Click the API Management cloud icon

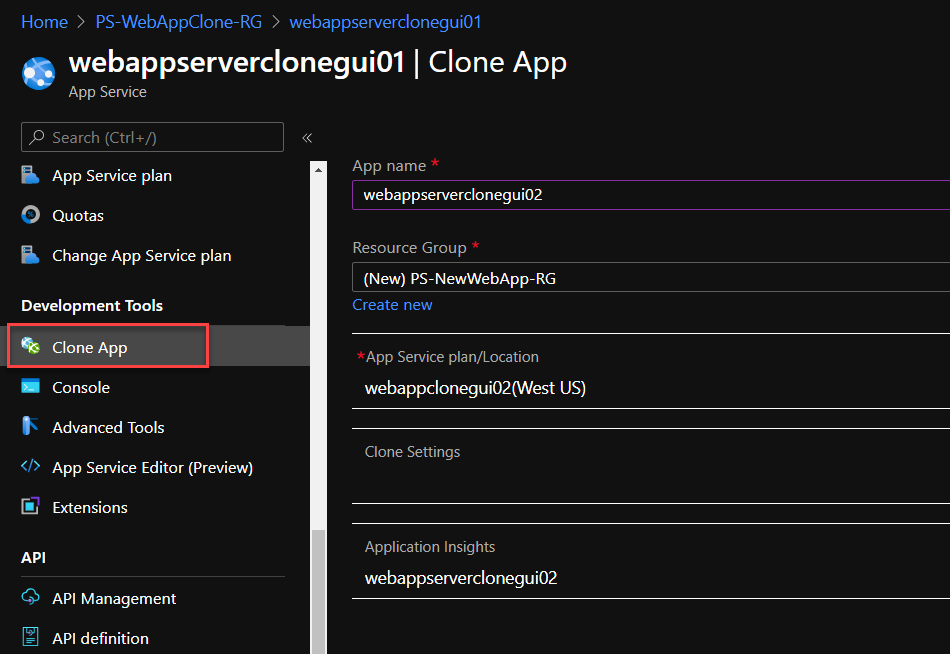31,598
